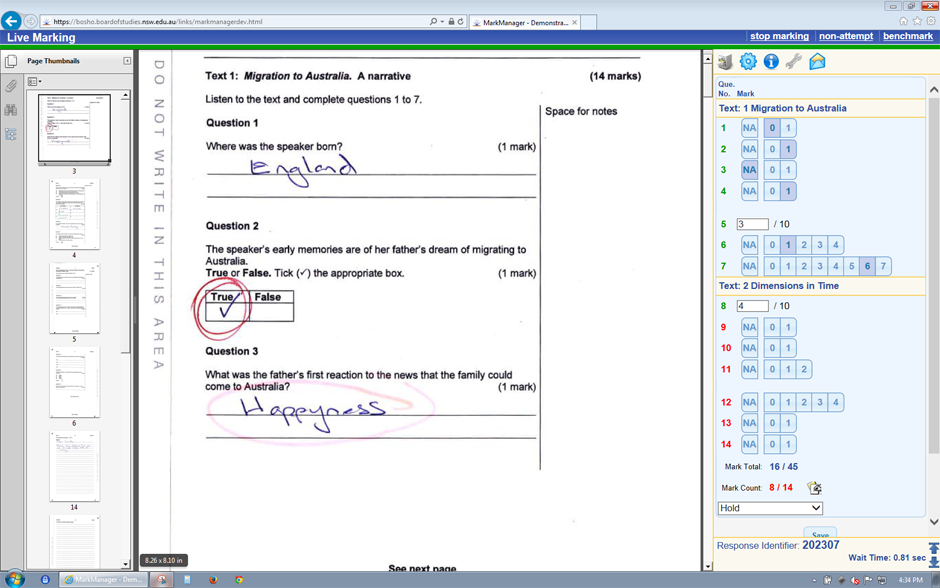Collapse the Page Thumbnails panel

(x=127, y=61)
